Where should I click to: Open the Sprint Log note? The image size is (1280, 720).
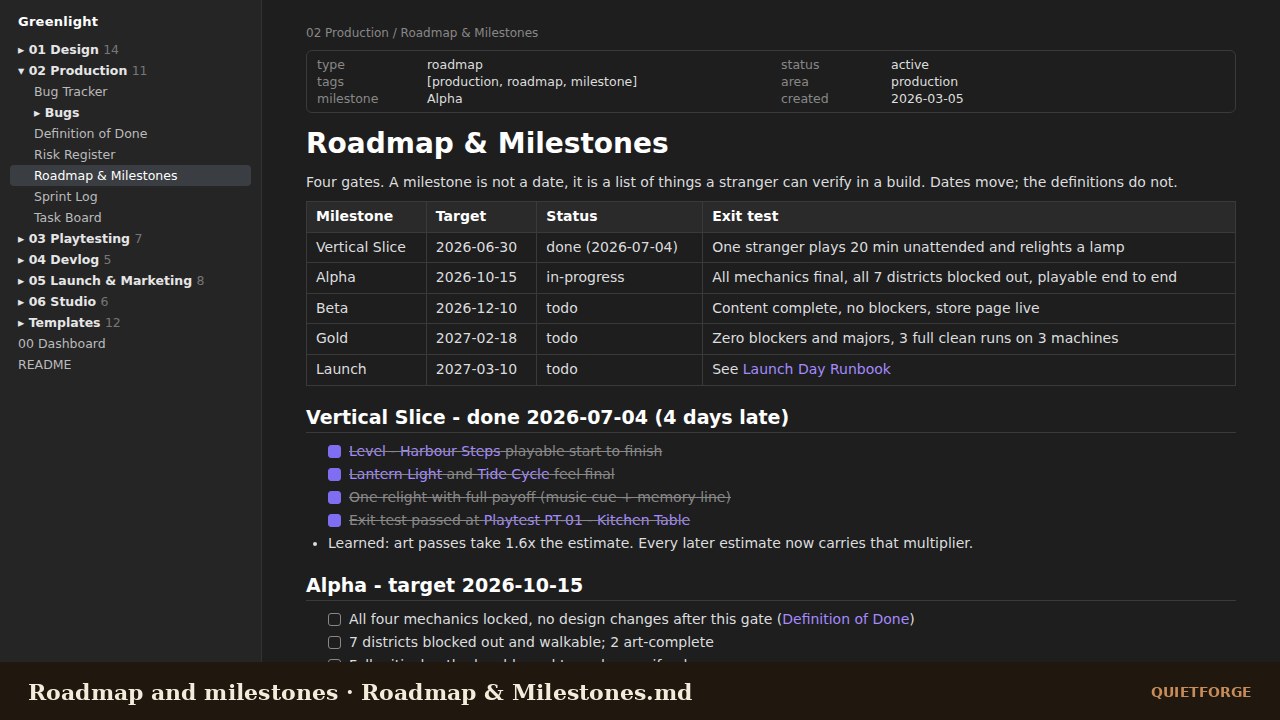tap(65, 197)
